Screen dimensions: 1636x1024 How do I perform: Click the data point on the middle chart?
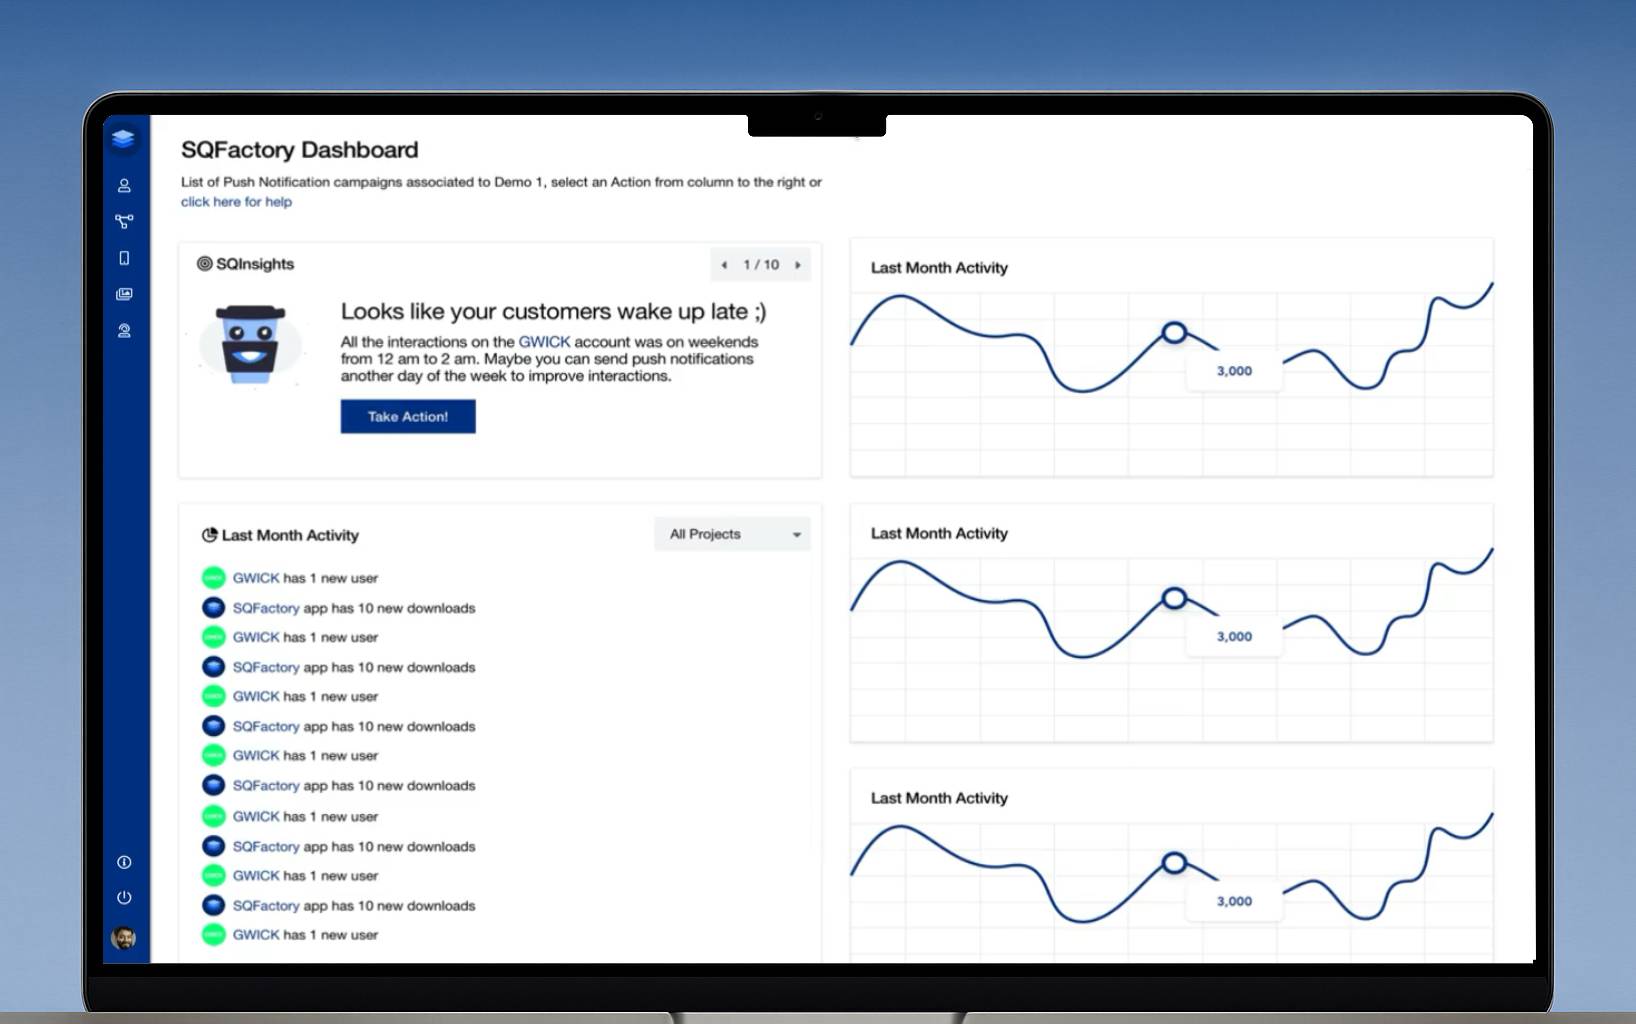click(1174, 598)
